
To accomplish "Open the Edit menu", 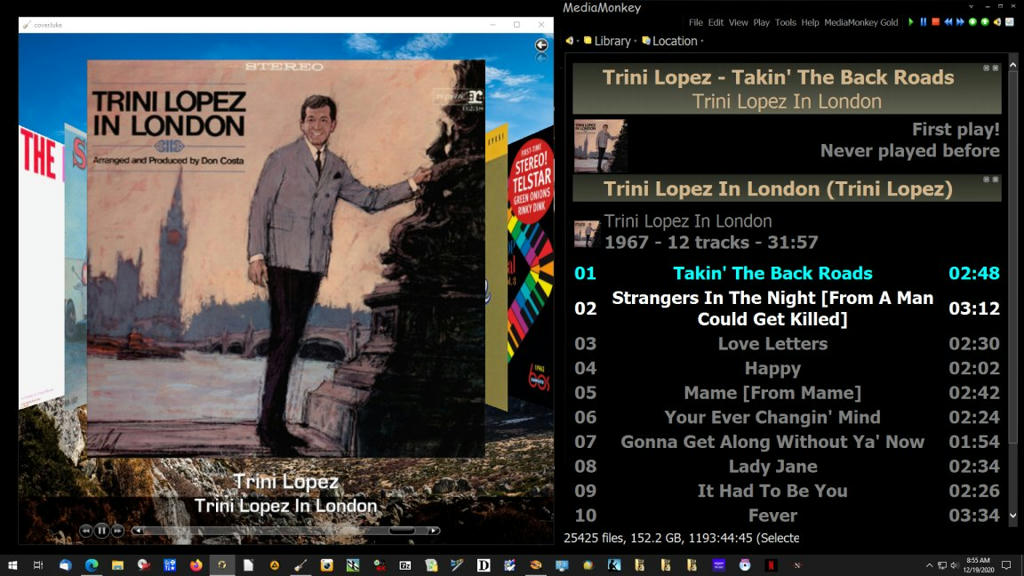I will 716,22.
